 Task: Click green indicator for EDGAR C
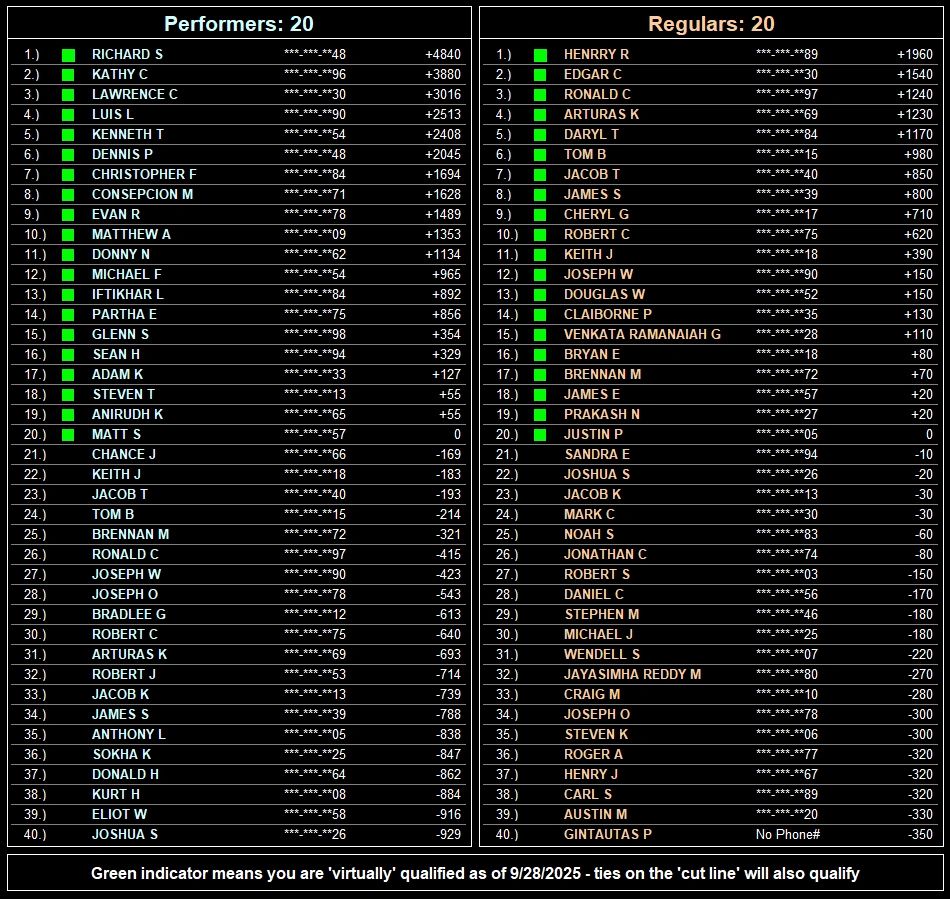[x=540, y=75]
